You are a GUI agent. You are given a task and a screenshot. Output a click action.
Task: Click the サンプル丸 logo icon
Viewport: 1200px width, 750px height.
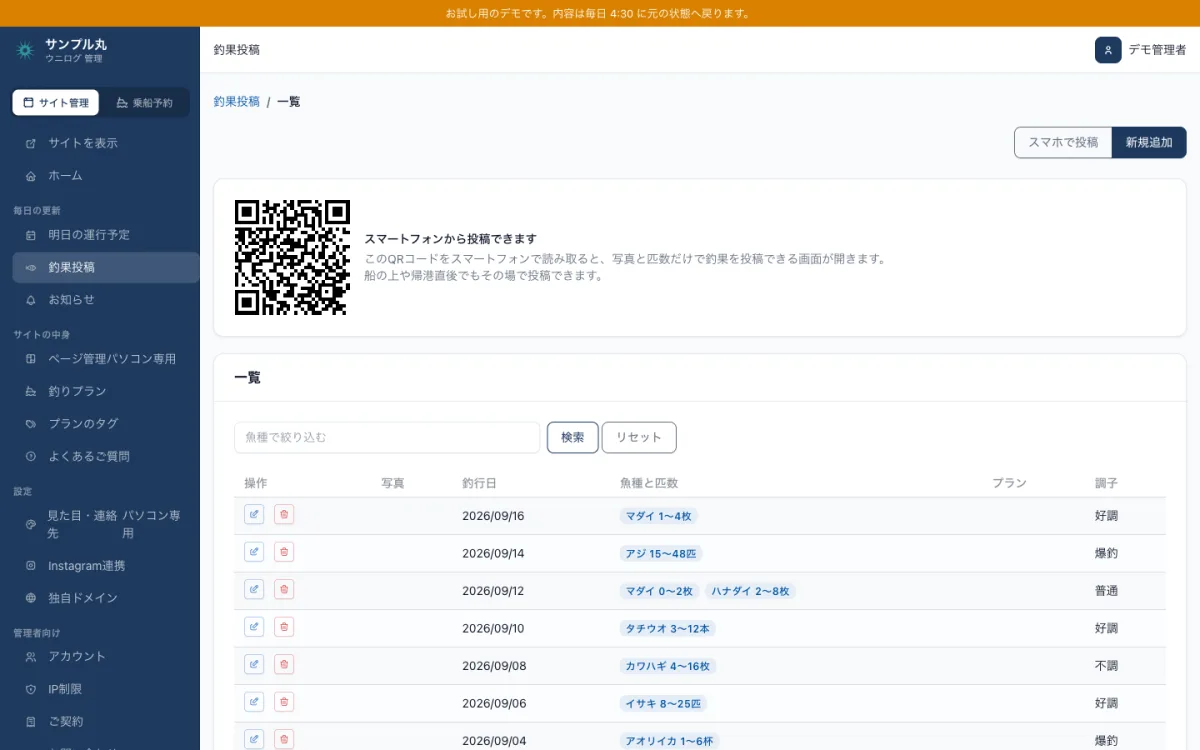(25, 50)
